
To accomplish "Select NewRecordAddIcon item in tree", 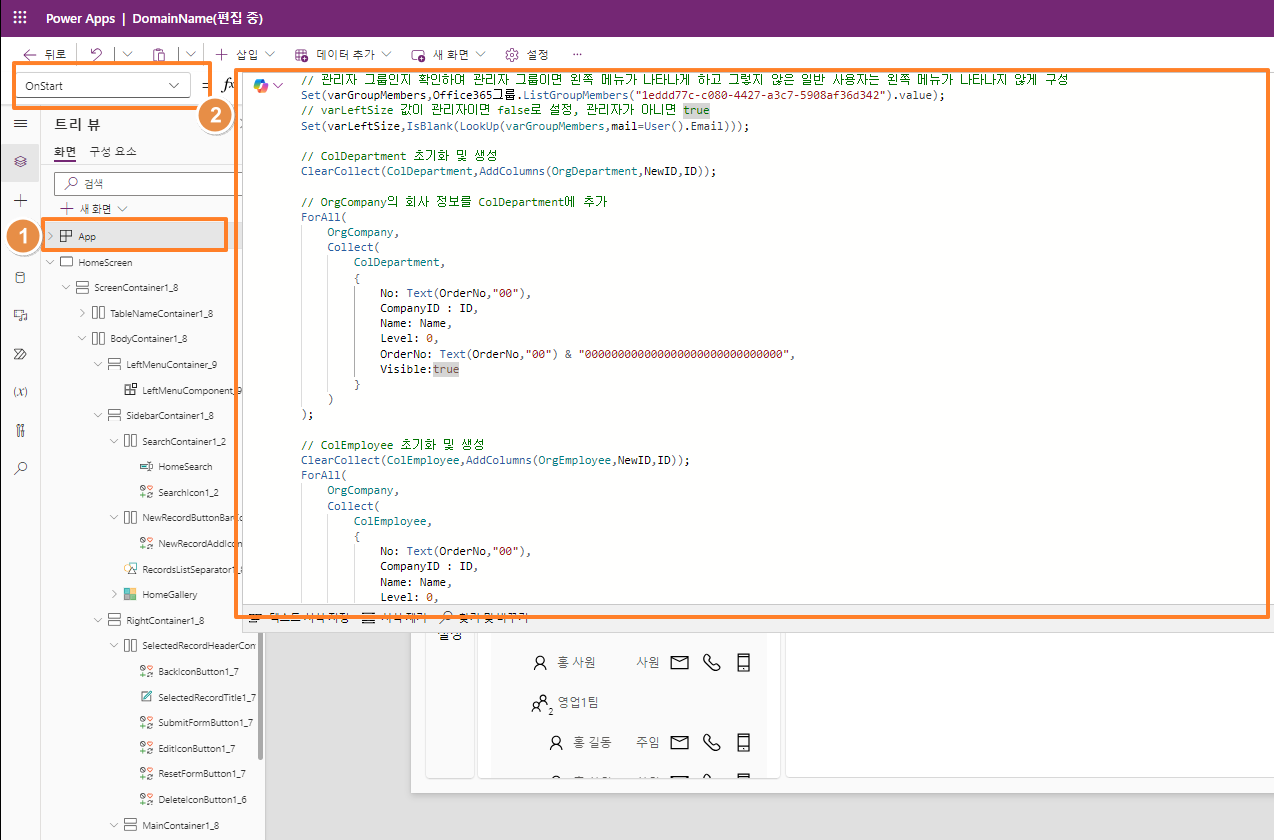I will [200, 543].
